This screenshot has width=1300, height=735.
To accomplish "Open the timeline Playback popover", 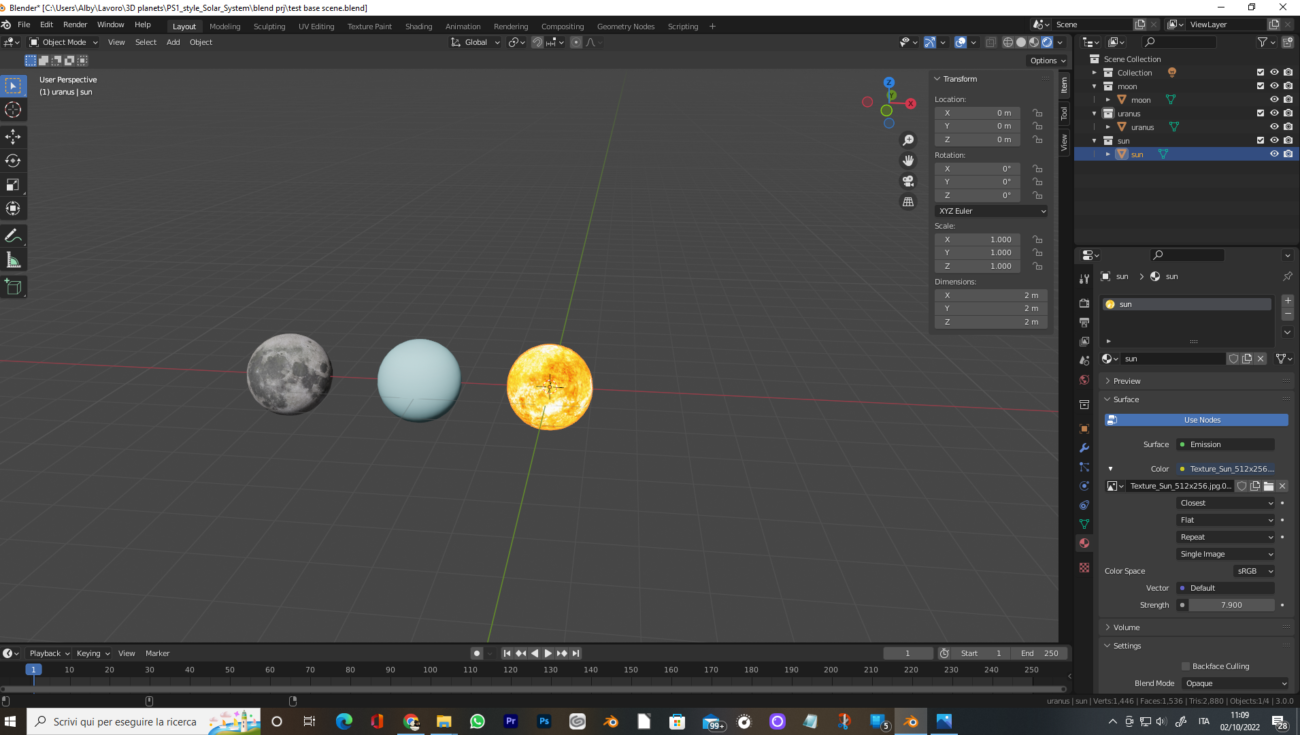I will point(49,653).
